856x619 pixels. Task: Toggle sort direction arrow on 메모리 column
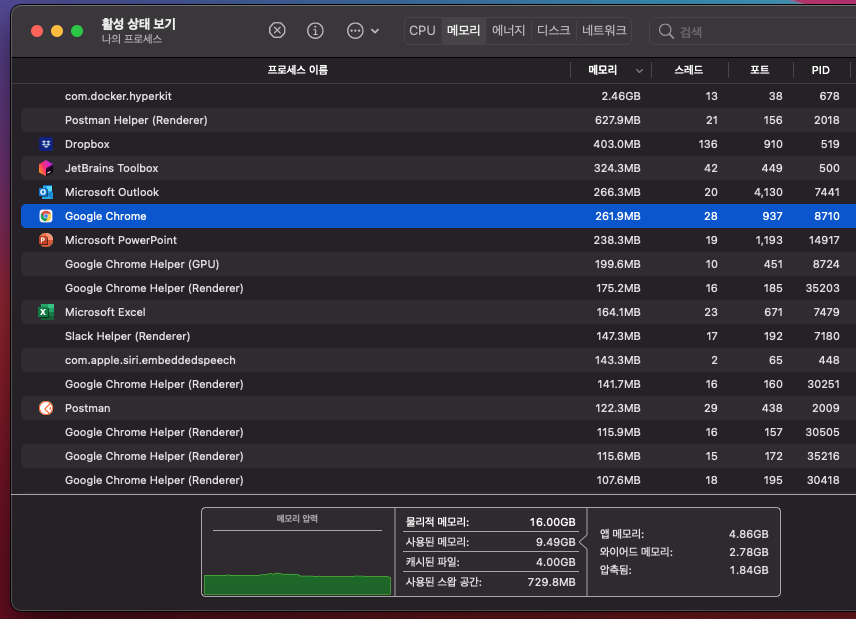(x=639, y=70)
